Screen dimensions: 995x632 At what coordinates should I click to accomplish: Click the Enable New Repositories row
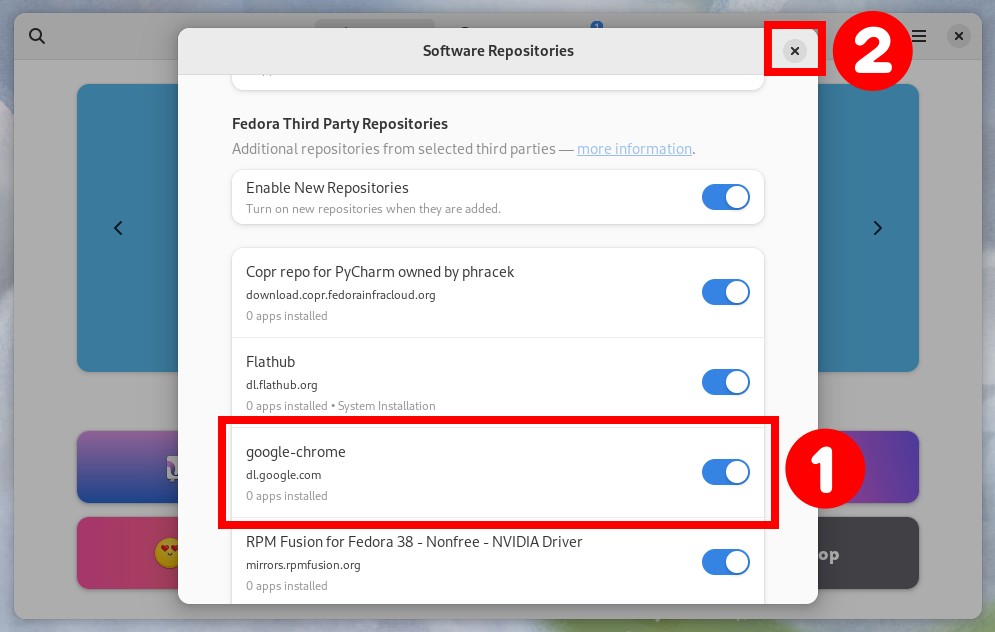point(498,197)
